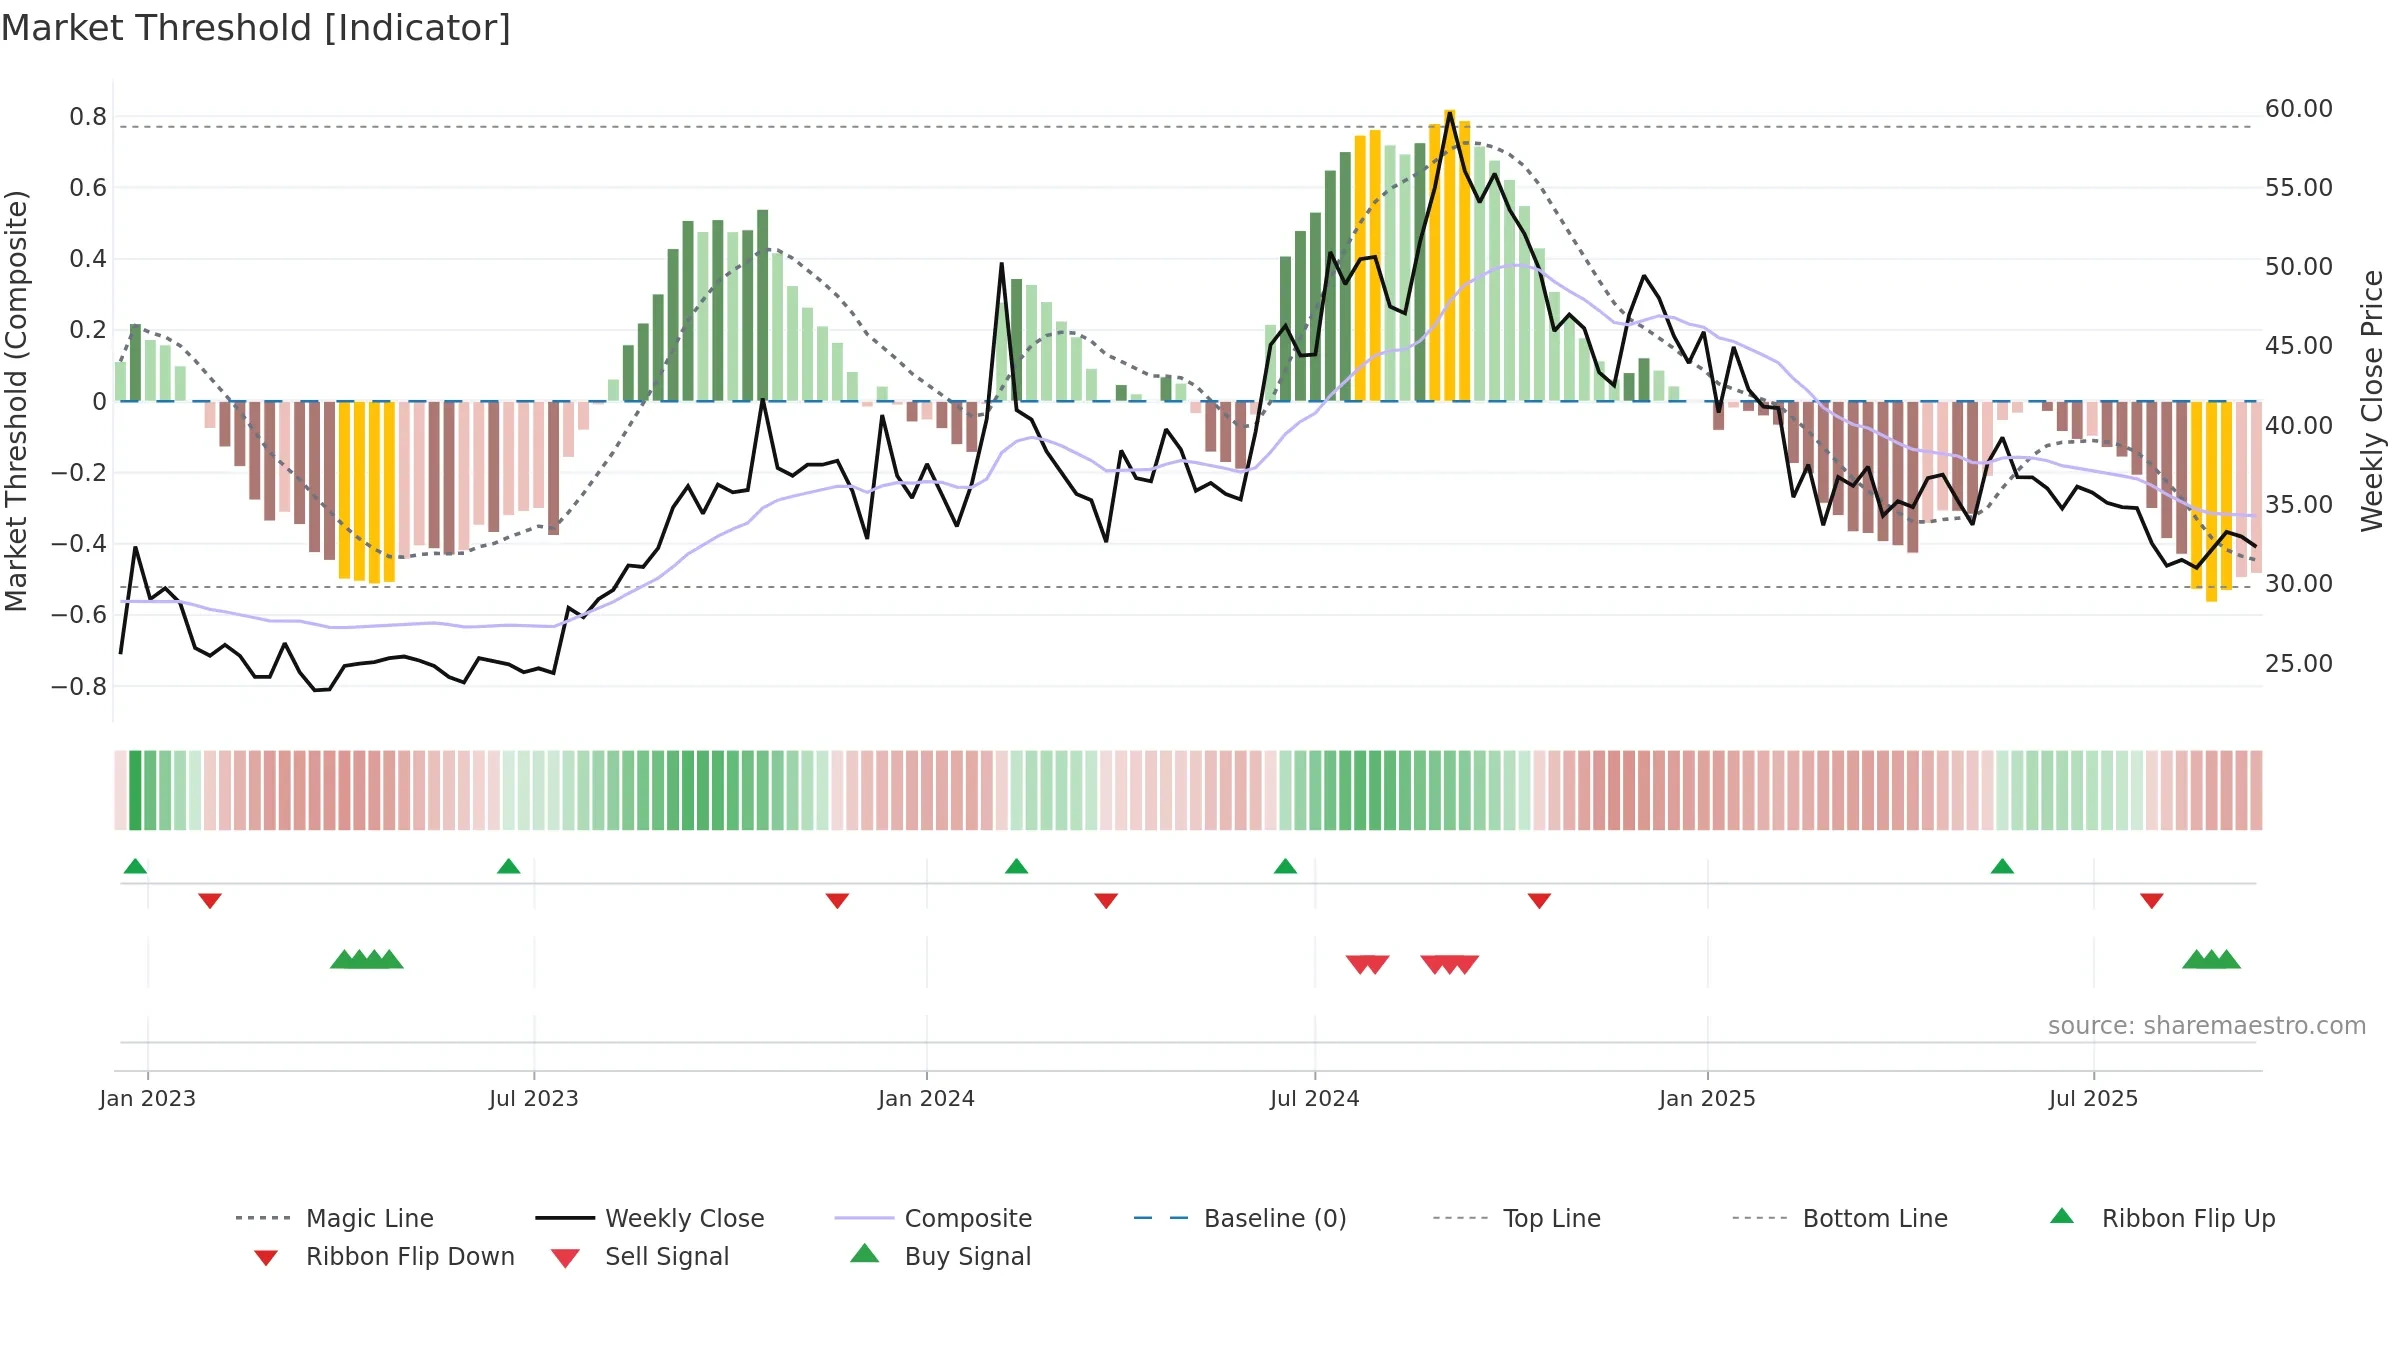
Task: Toggle the Buy Signal legend entry
Action: pos(940,1256)
